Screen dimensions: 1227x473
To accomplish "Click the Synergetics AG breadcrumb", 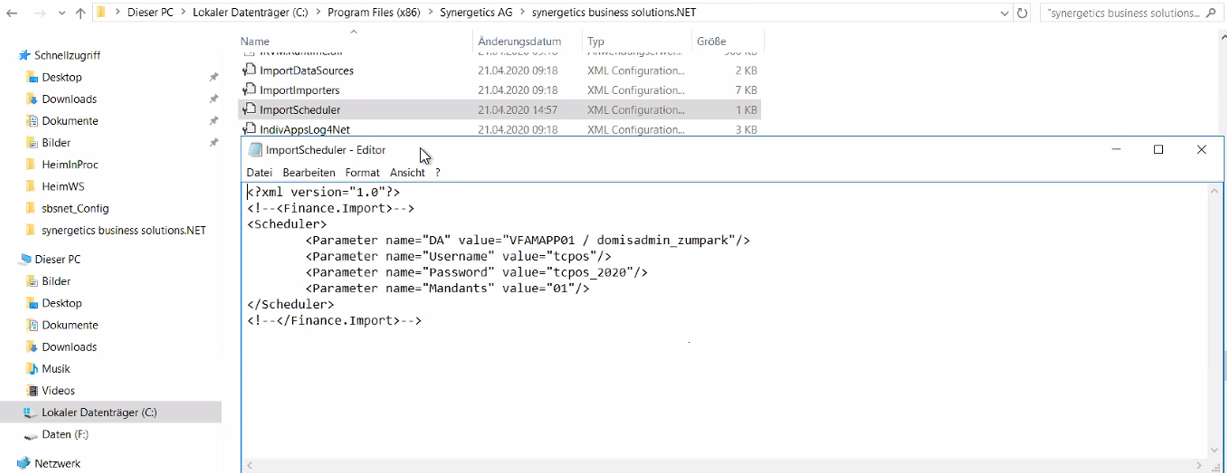I will (x=475, y=14).
